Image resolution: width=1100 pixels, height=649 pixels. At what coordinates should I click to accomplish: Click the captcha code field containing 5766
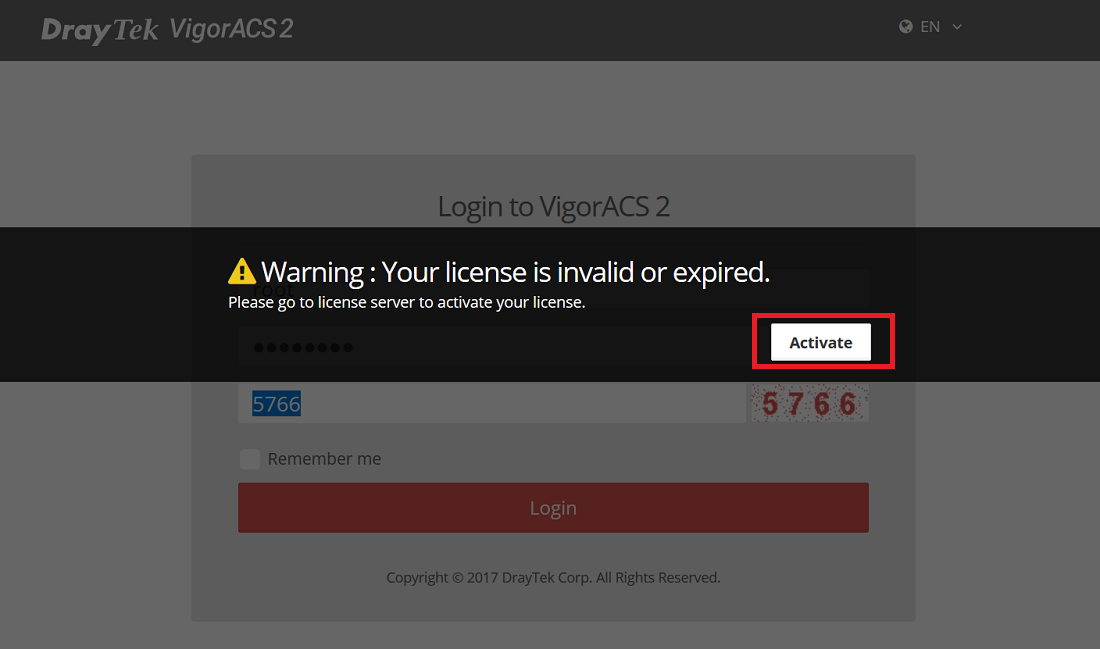click(x=491, y=403)
